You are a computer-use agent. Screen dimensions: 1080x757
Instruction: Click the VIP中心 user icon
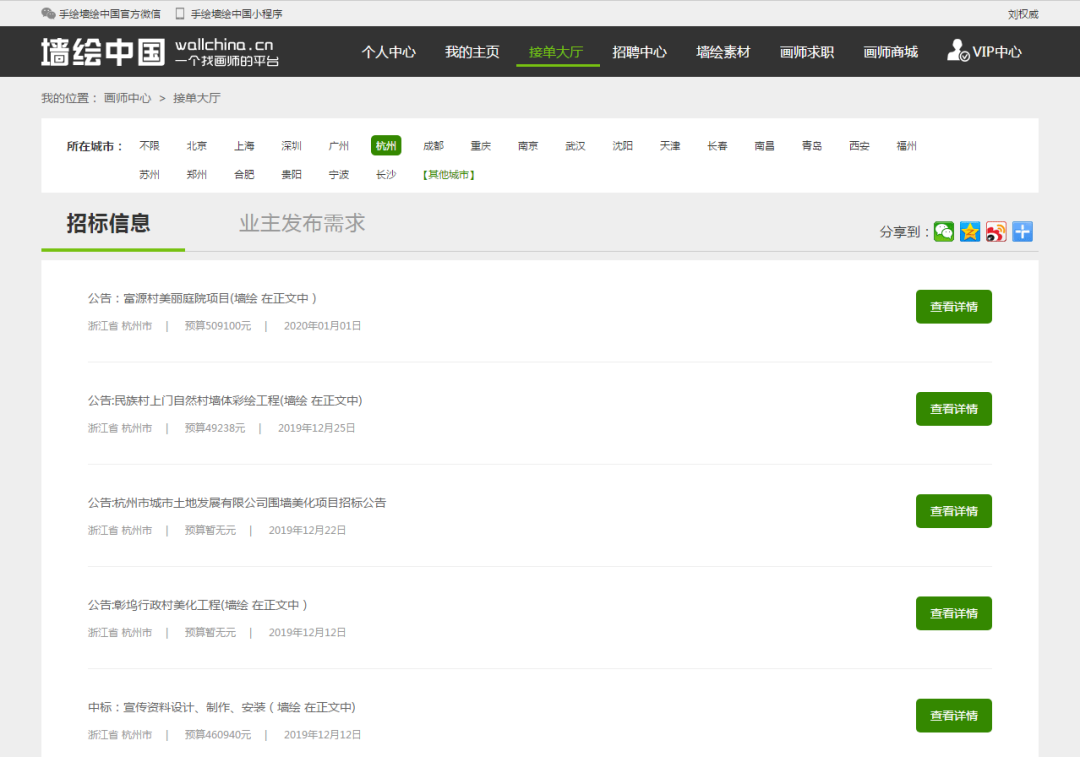[957, 51]
